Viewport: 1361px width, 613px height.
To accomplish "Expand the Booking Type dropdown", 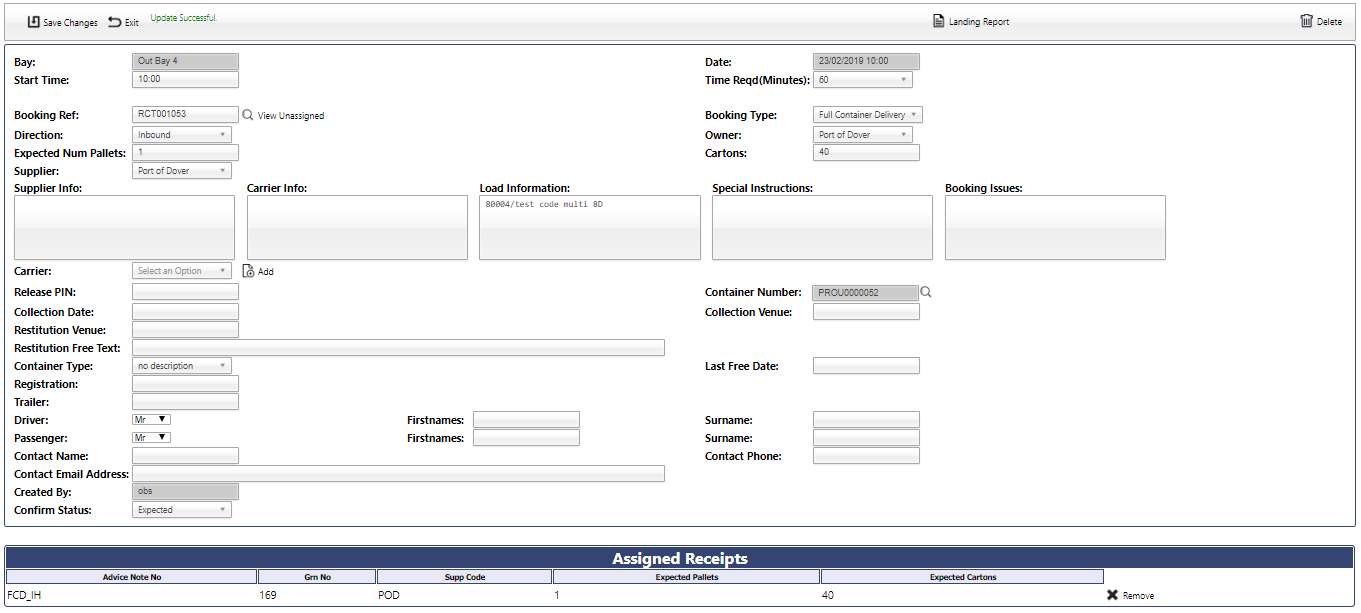I will pyautogui.click(x=867, y=115).
